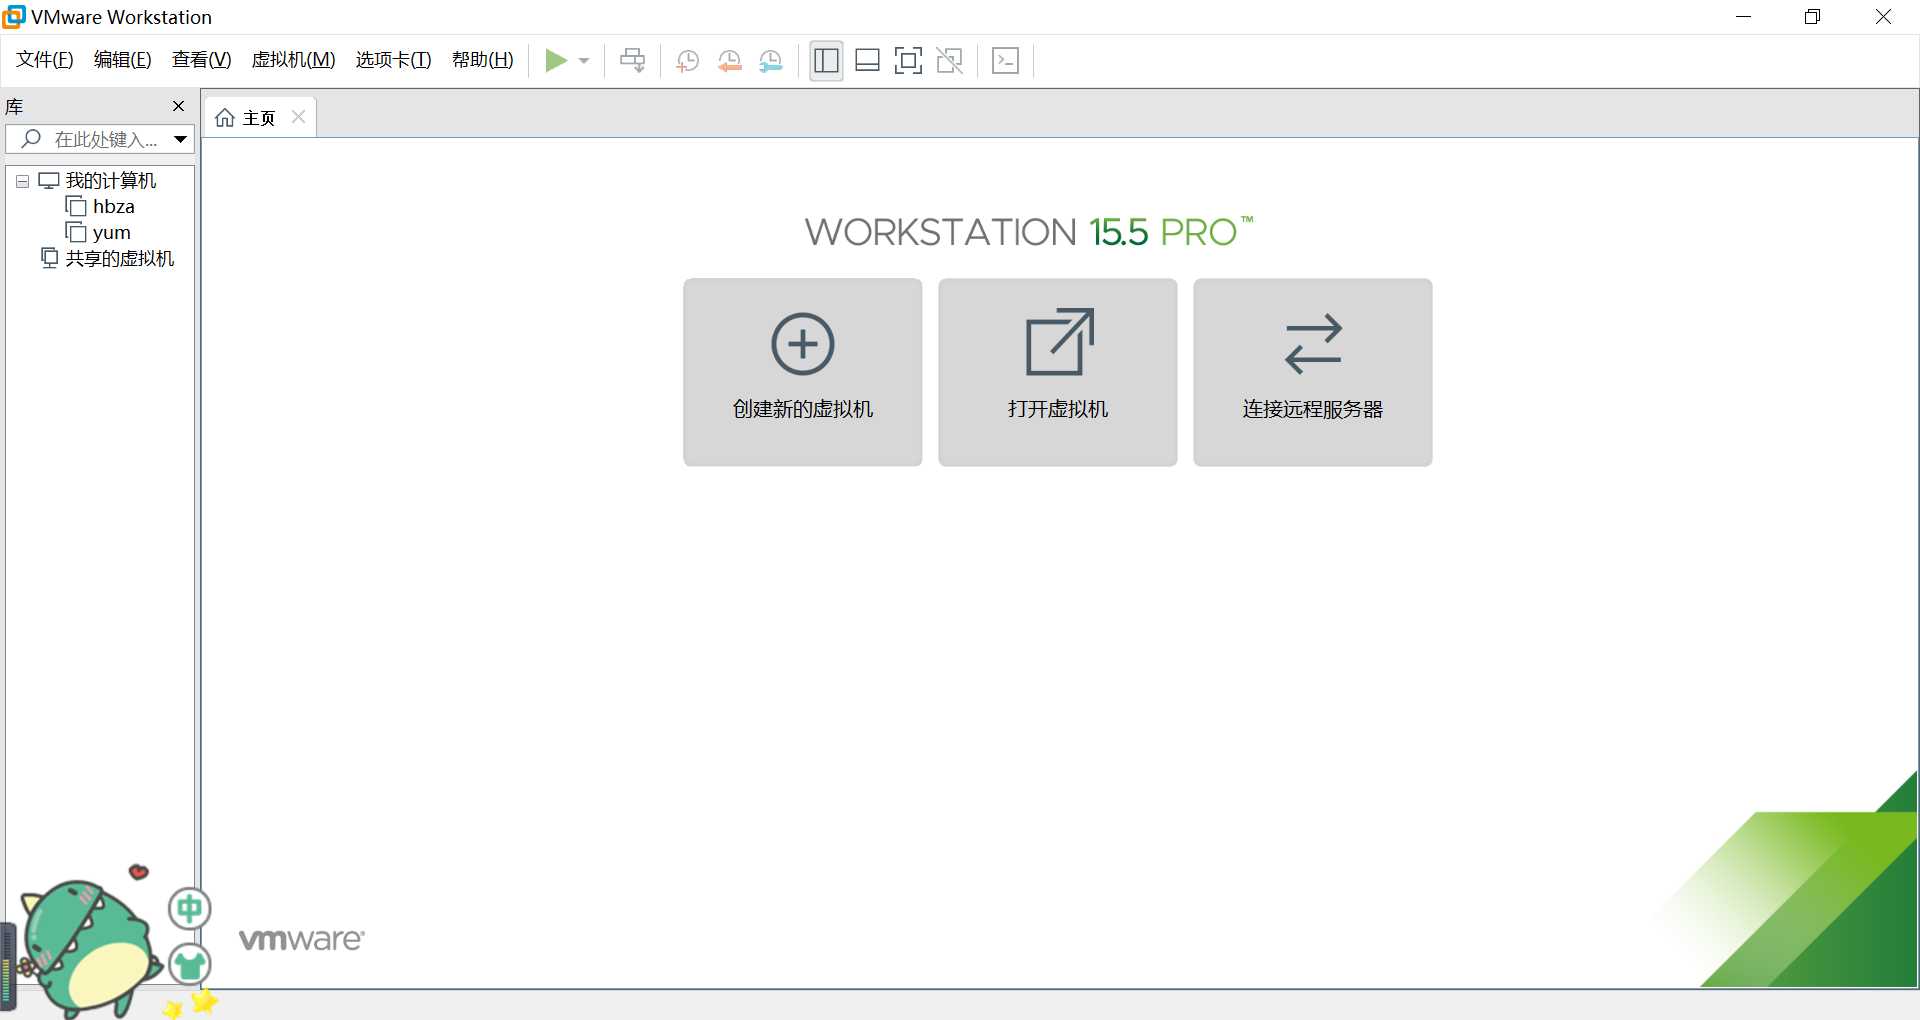
Task: Minimize the VMware Workstation window
Action: point(1744,17)
